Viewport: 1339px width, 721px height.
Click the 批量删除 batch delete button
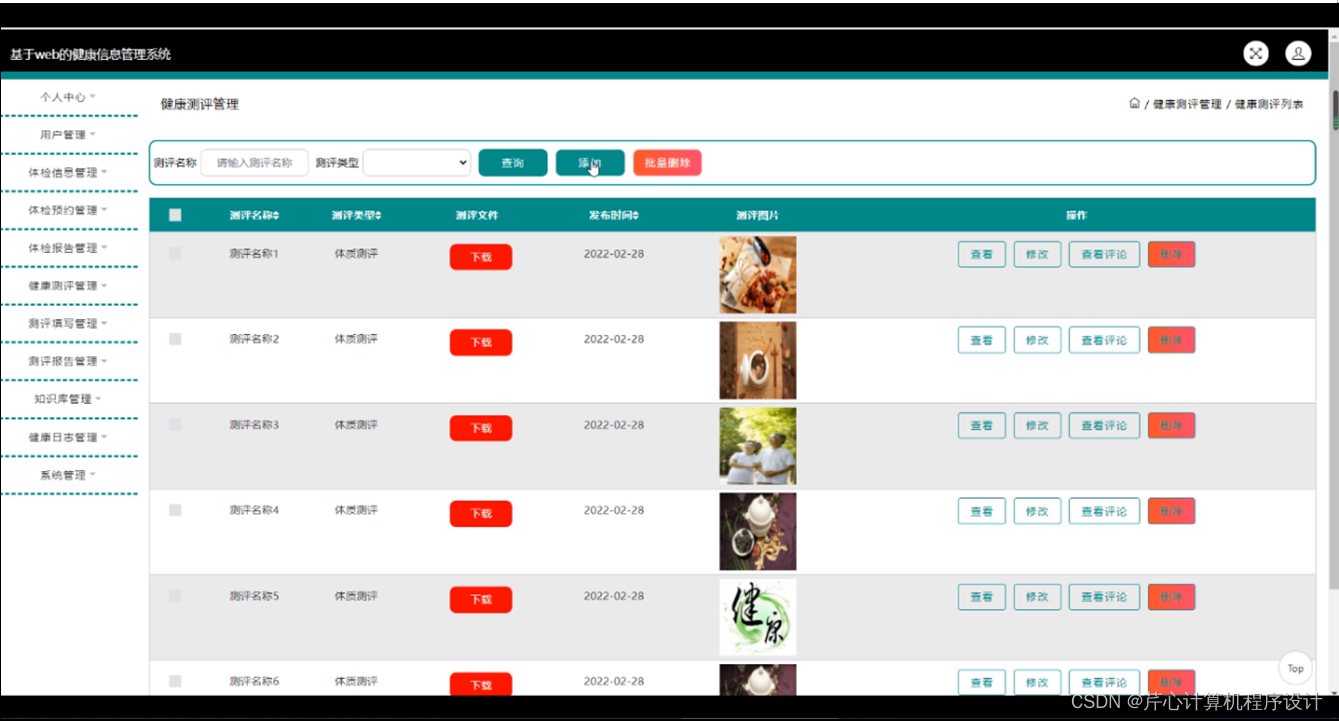(x=667, y=163)
